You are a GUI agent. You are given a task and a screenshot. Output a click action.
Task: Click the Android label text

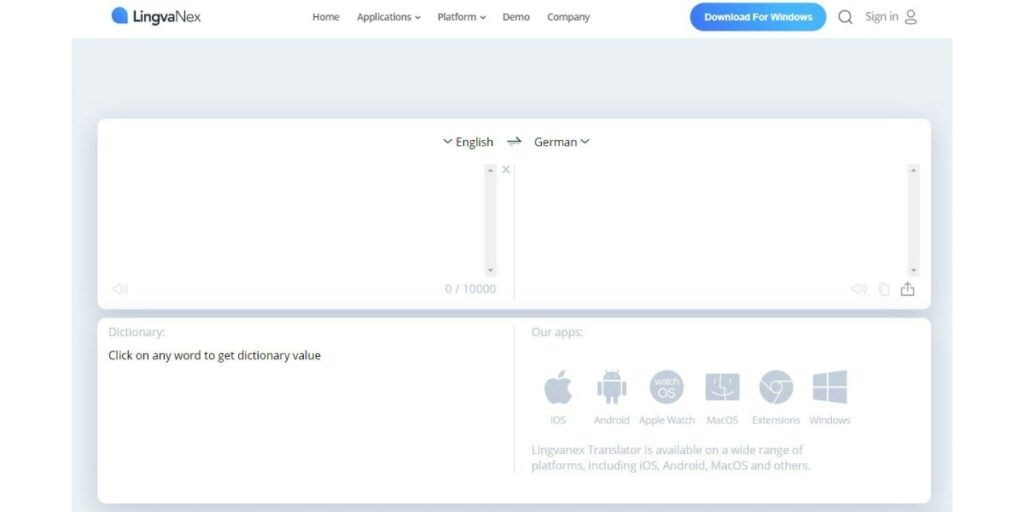click(612, 421)
